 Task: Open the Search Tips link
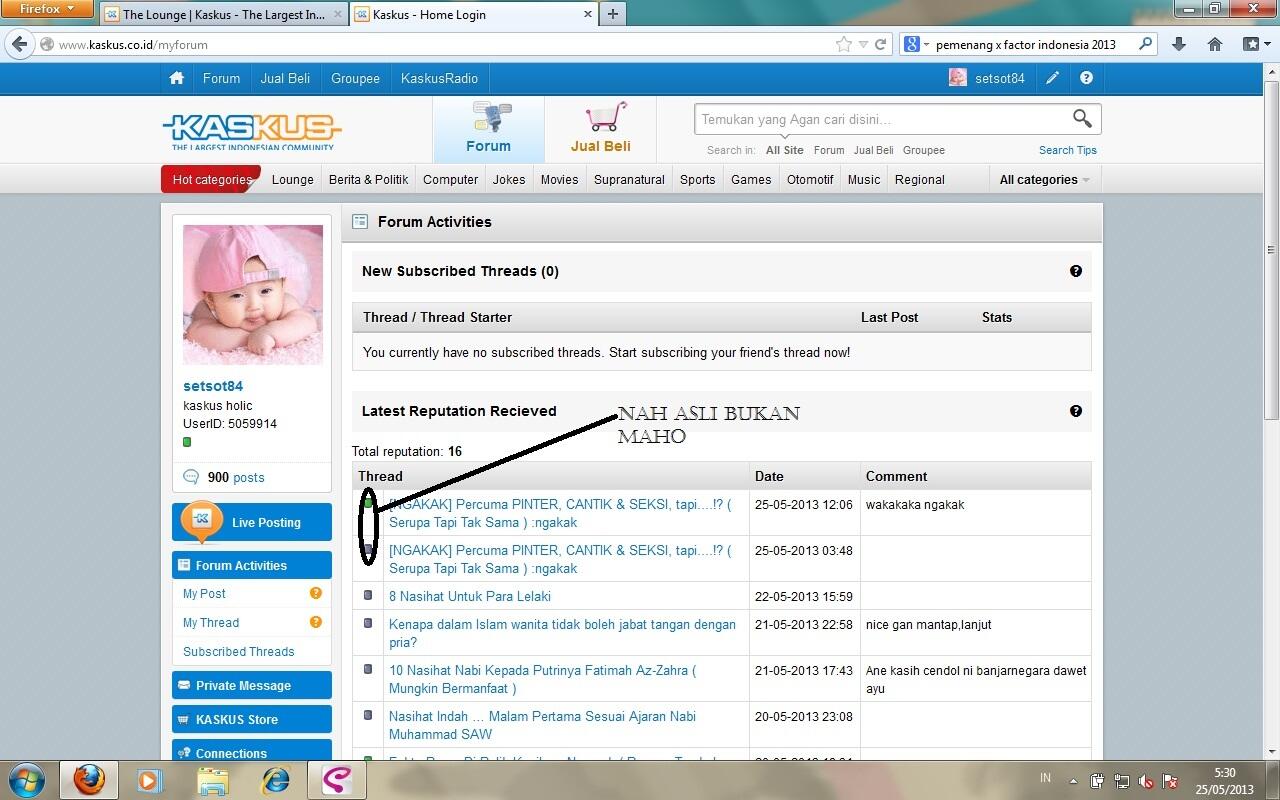(1067, 150)
